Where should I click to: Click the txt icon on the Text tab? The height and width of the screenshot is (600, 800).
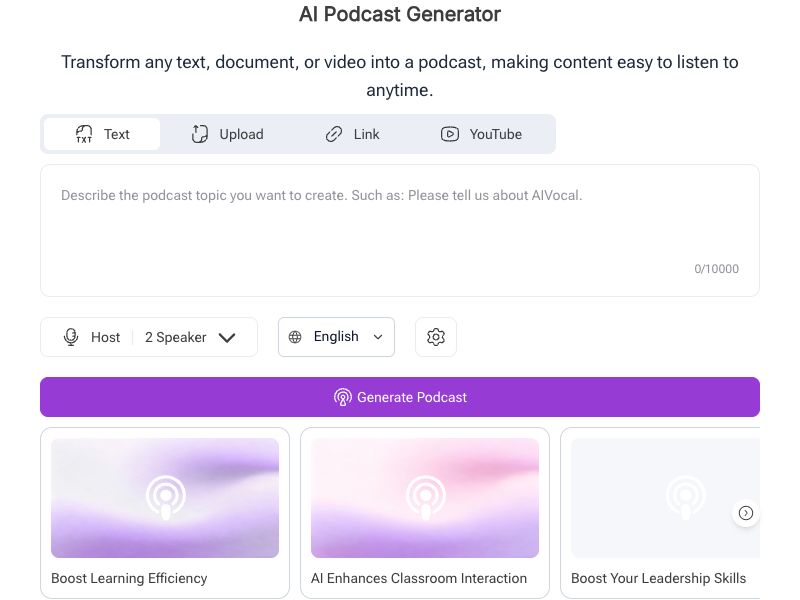[84, 133]
